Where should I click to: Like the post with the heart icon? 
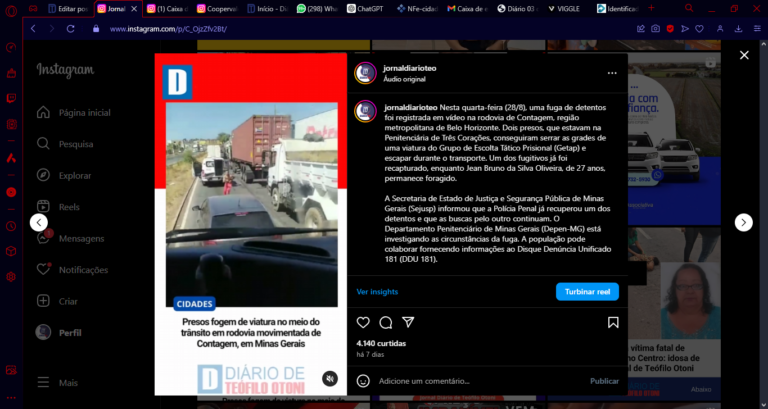363,322
